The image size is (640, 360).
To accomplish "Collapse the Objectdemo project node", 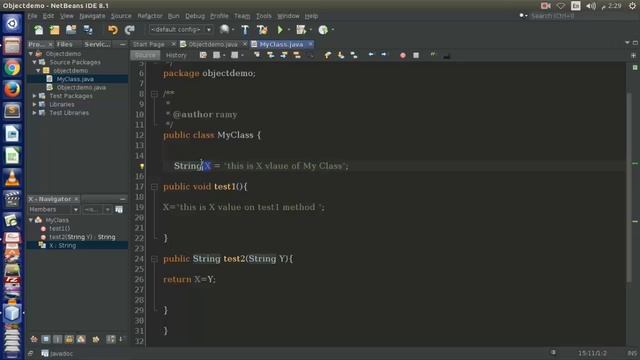I will point(31,54).
